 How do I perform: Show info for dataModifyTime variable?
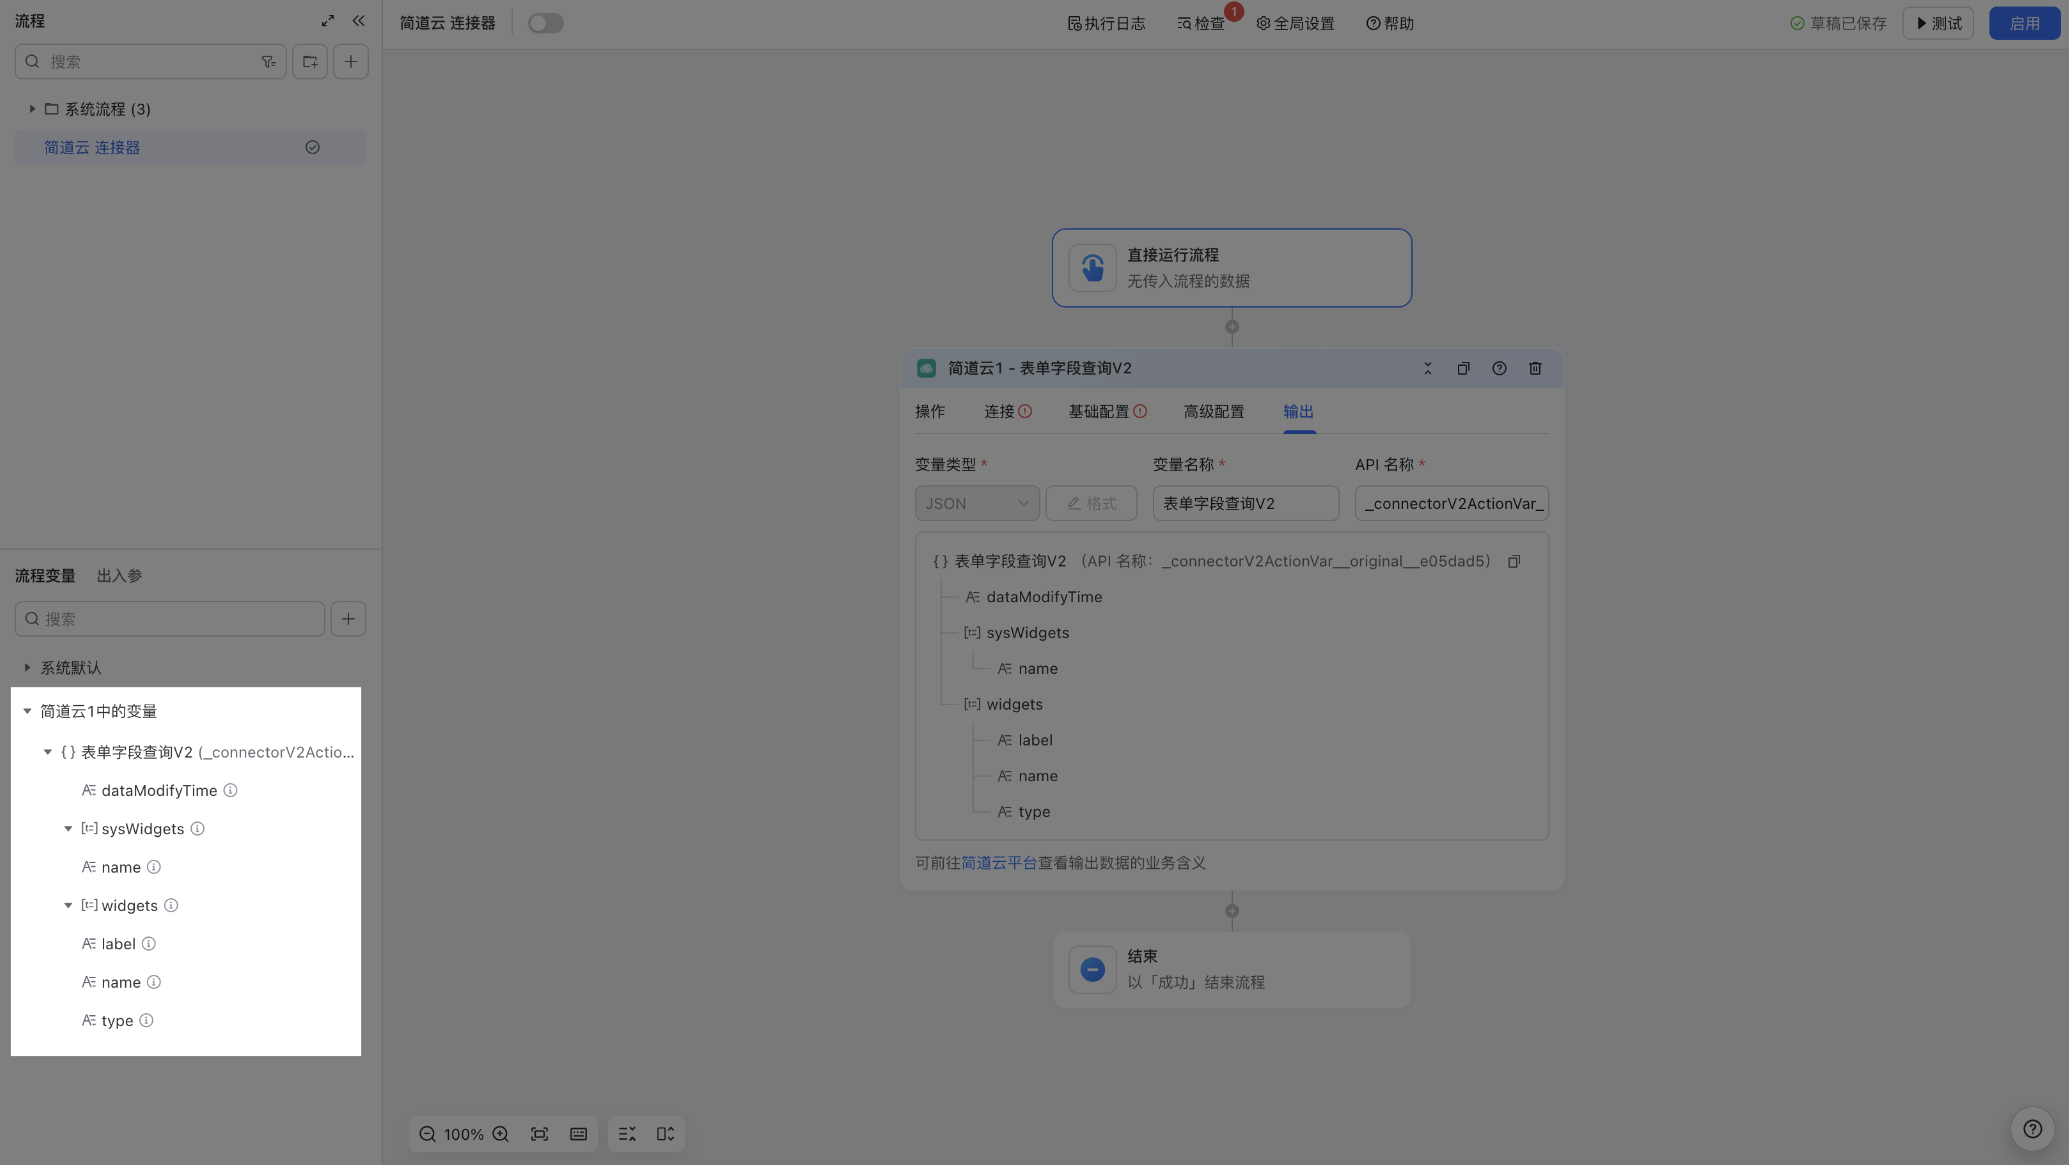[x=230, y=790]
